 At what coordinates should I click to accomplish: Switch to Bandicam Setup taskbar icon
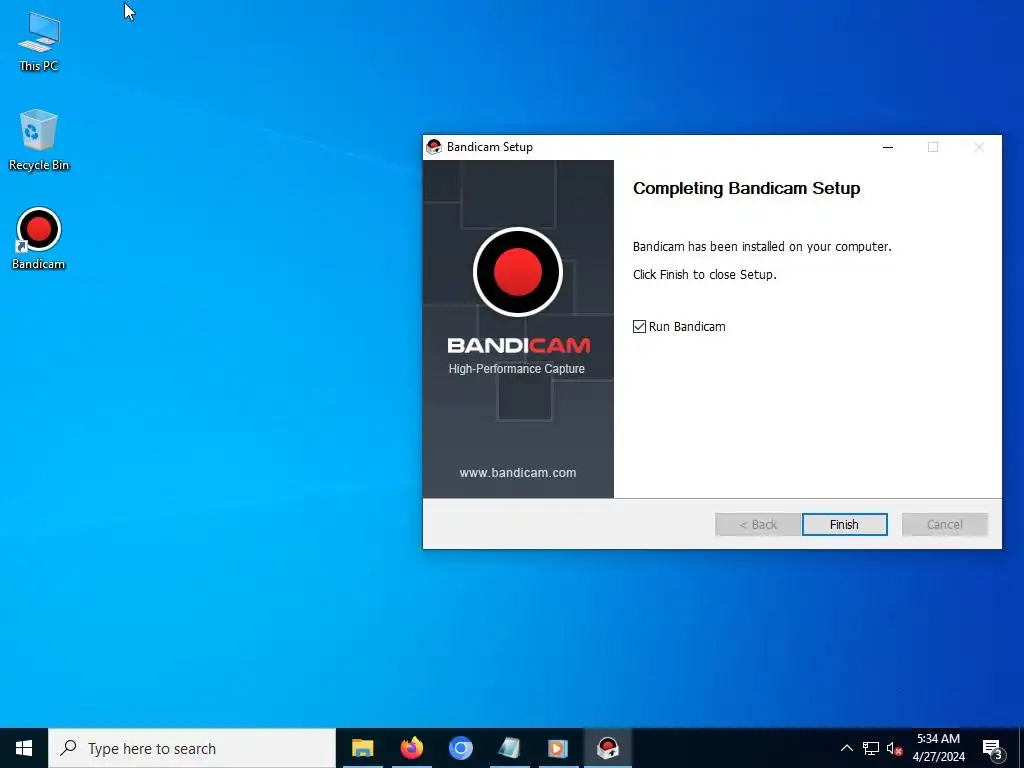point(607,748)
